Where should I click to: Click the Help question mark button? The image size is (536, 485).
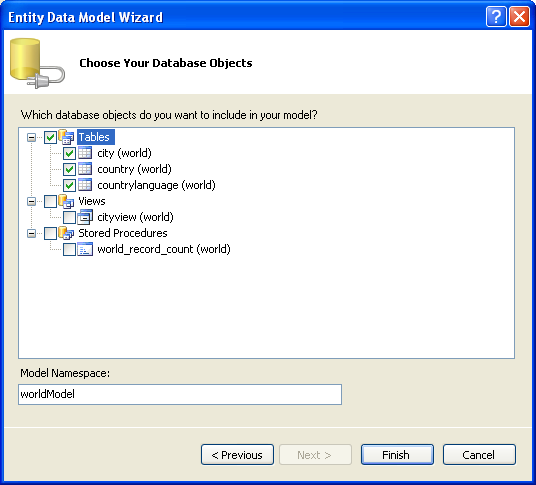[x=496, y=16]
